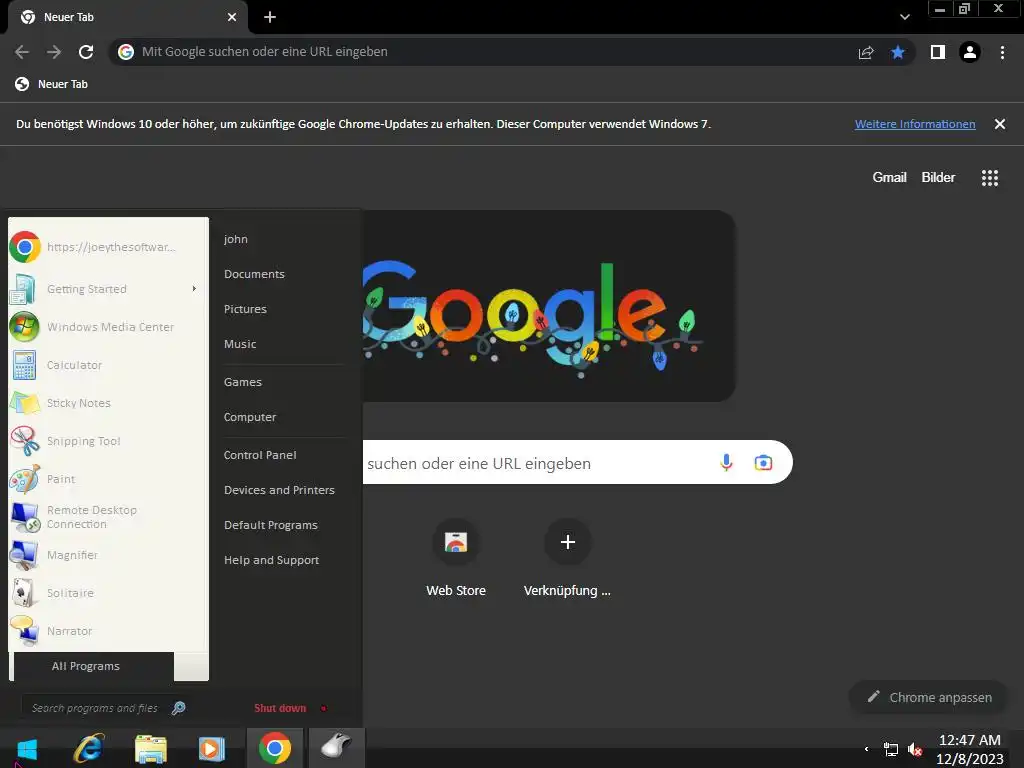Close the Neuer Tab tab

(x=232, y=17)
